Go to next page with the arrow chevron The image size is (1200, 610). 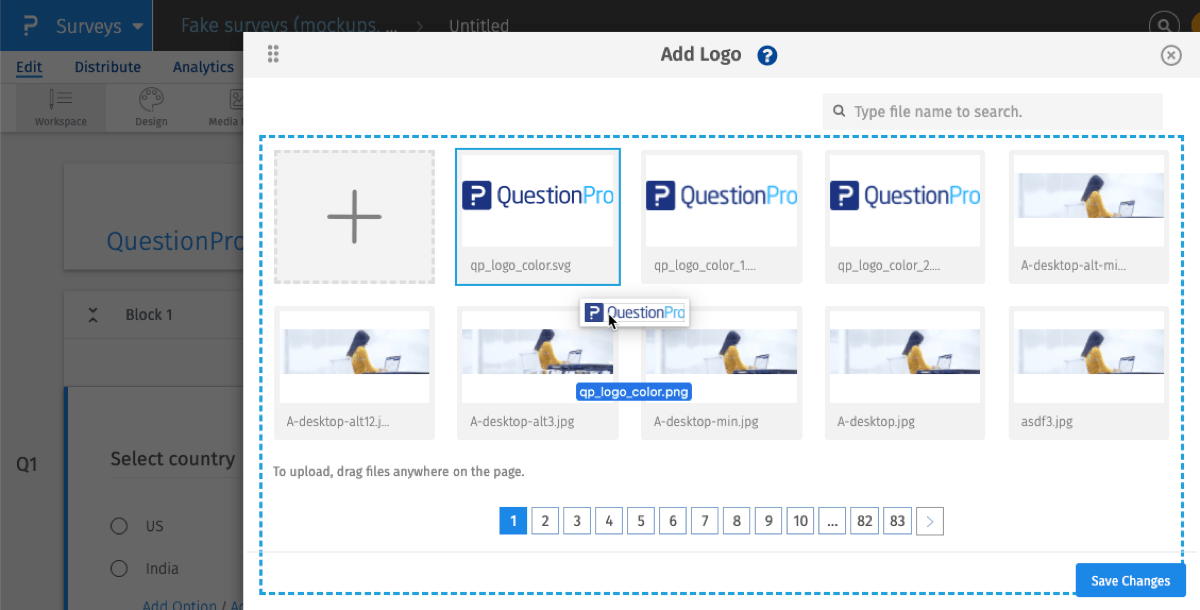tap(930, 520)
